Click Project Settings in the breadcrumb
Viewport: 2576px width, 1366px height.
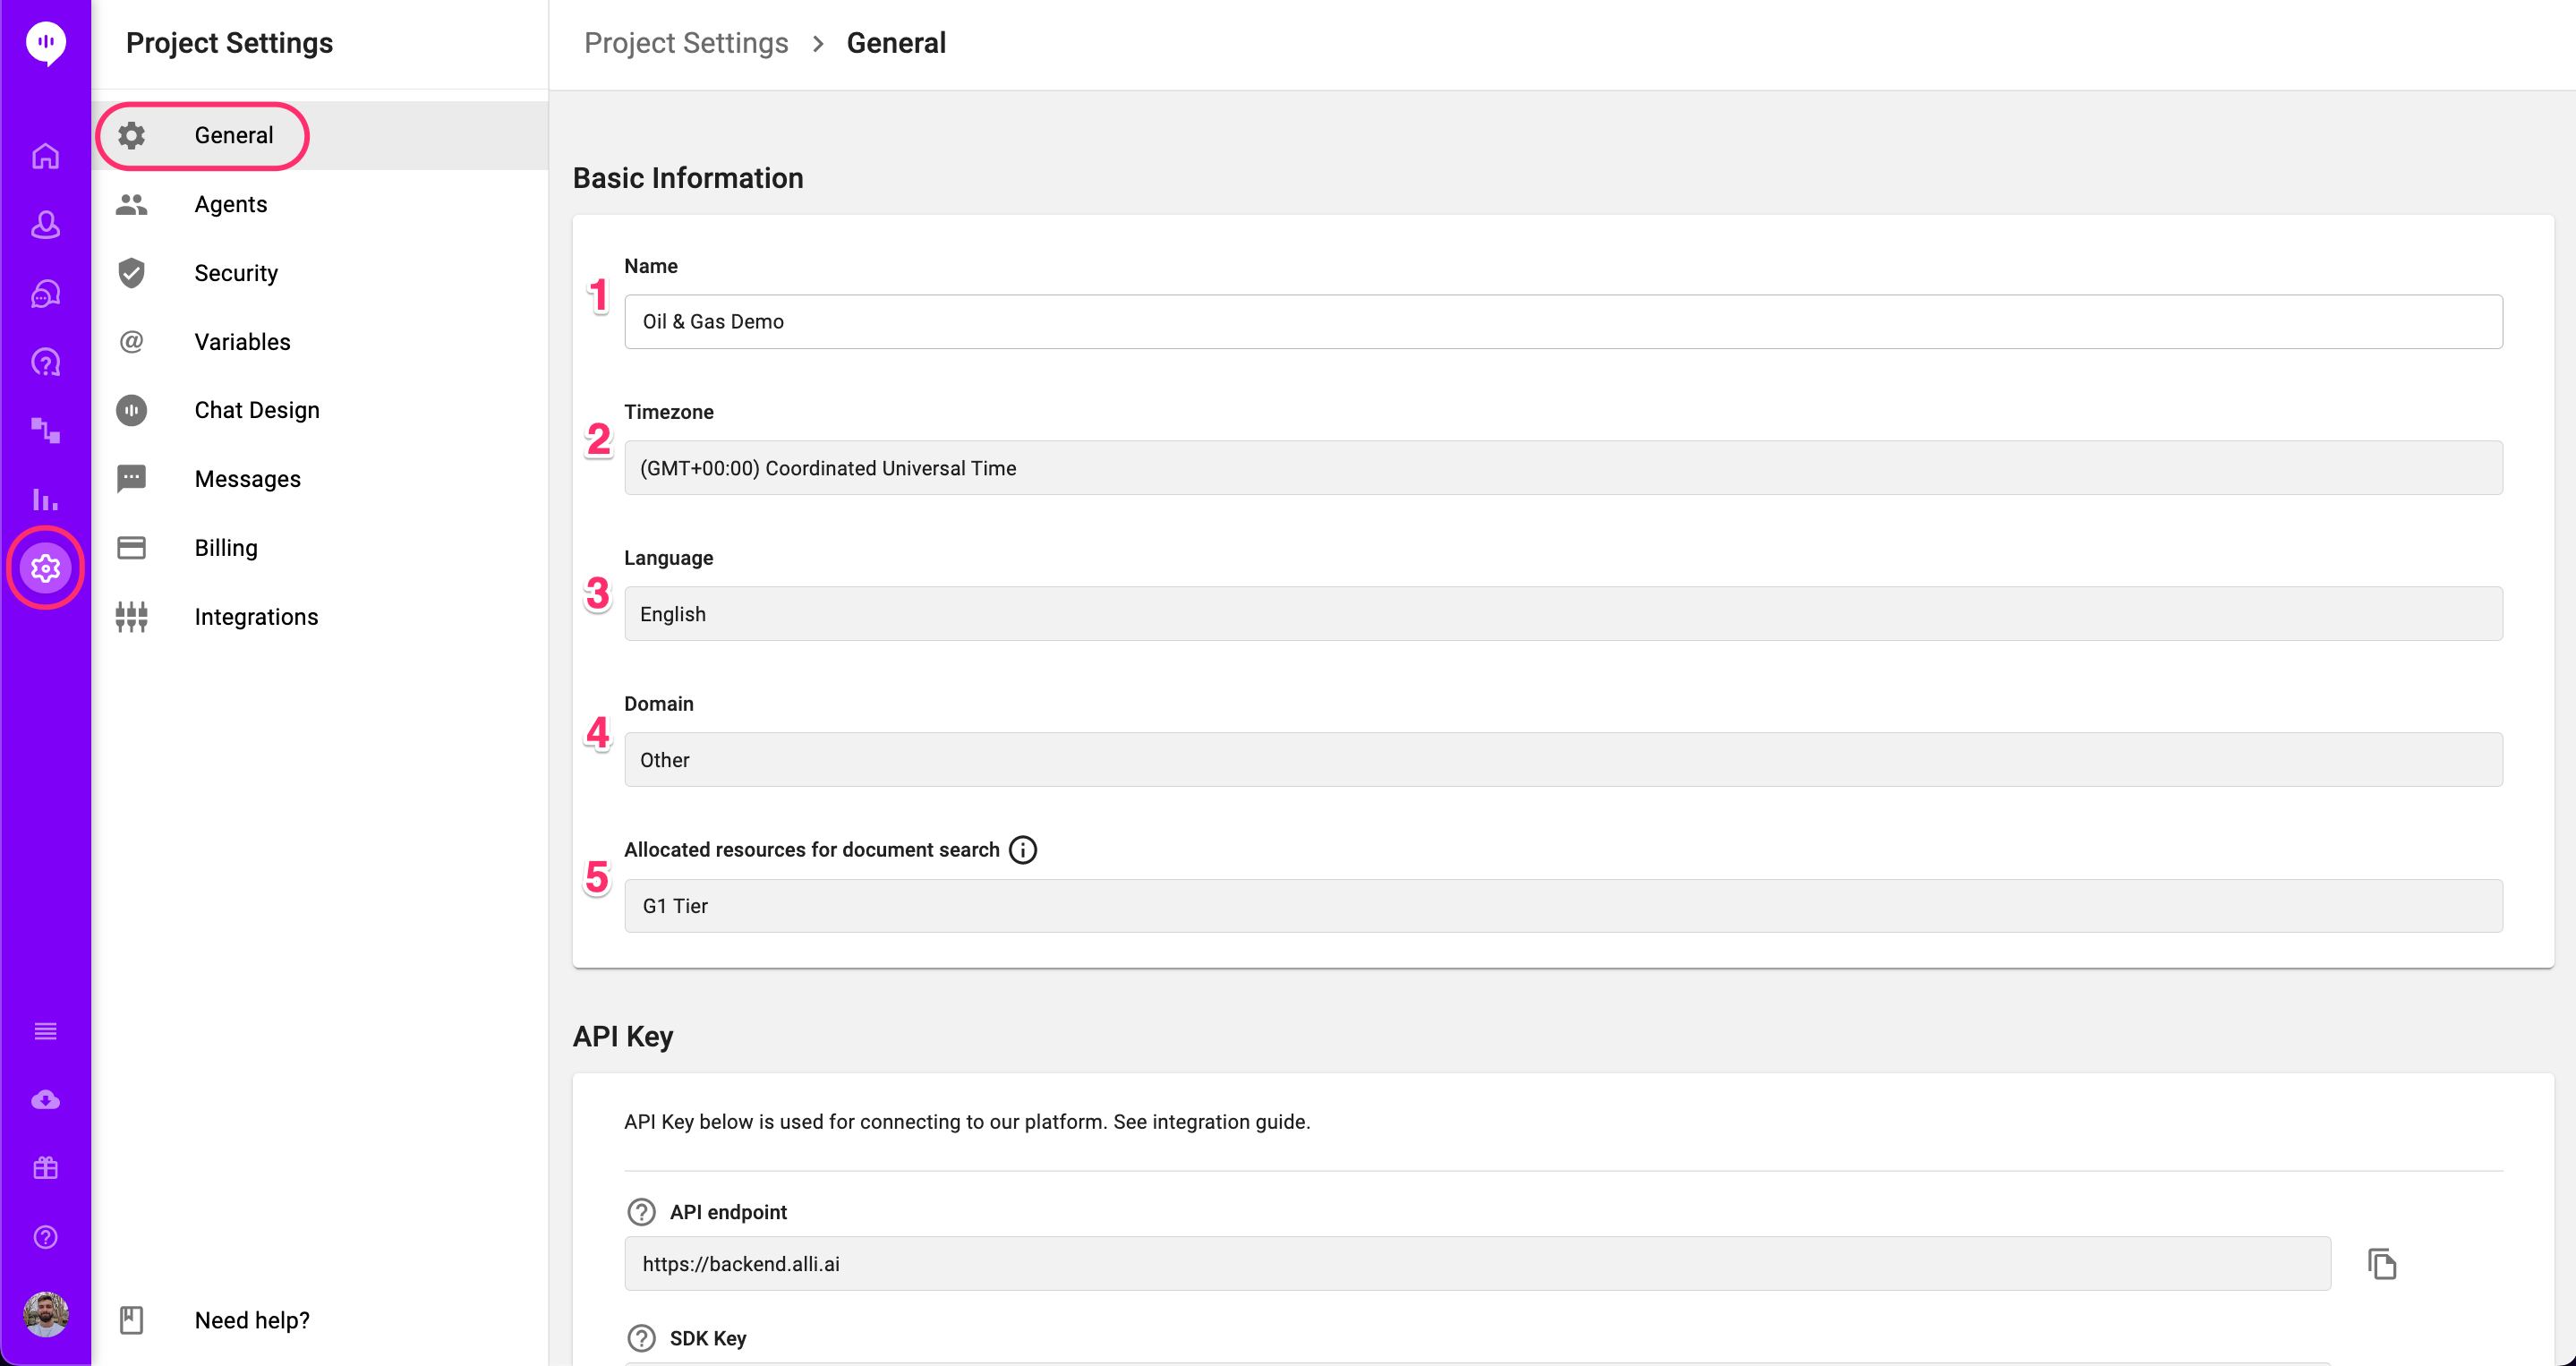coord(686,42)
